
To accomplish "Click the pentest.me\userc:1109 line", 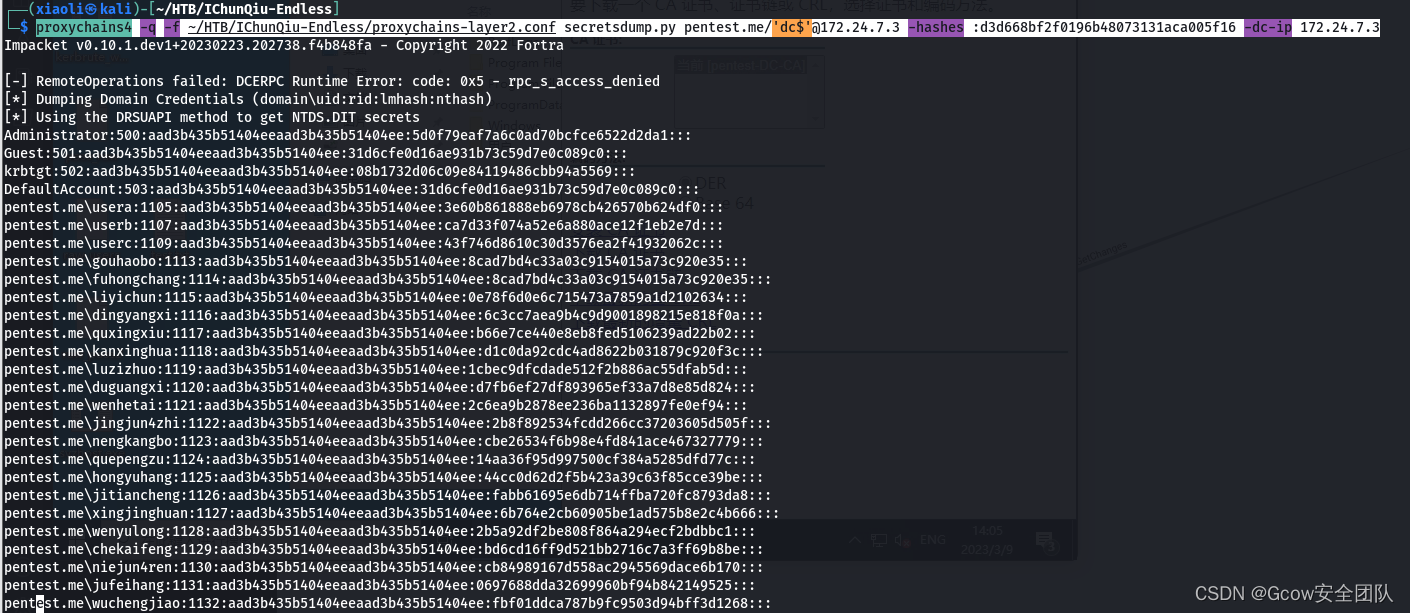I will pos(364,243).
